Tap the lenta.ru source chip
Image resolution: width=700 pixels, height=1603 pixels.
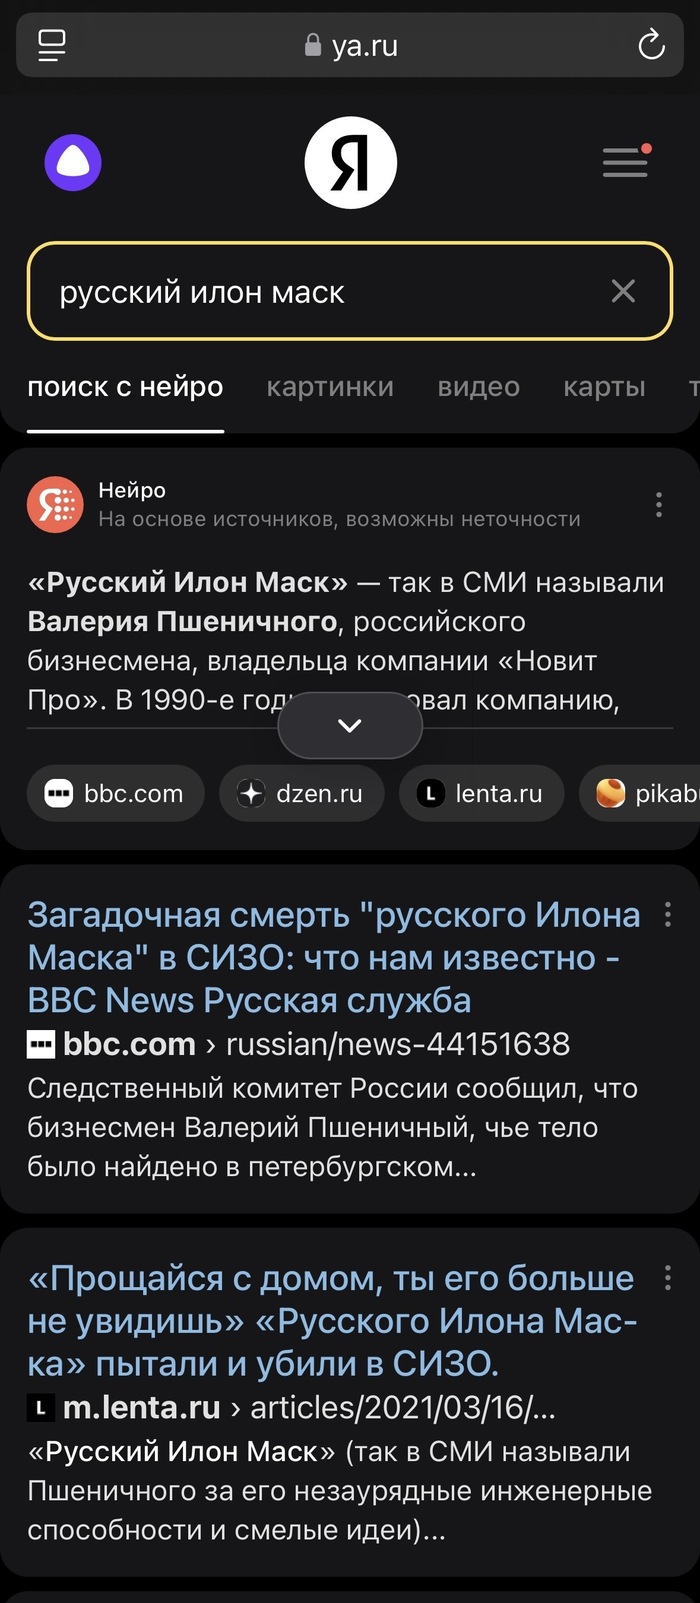480,793
